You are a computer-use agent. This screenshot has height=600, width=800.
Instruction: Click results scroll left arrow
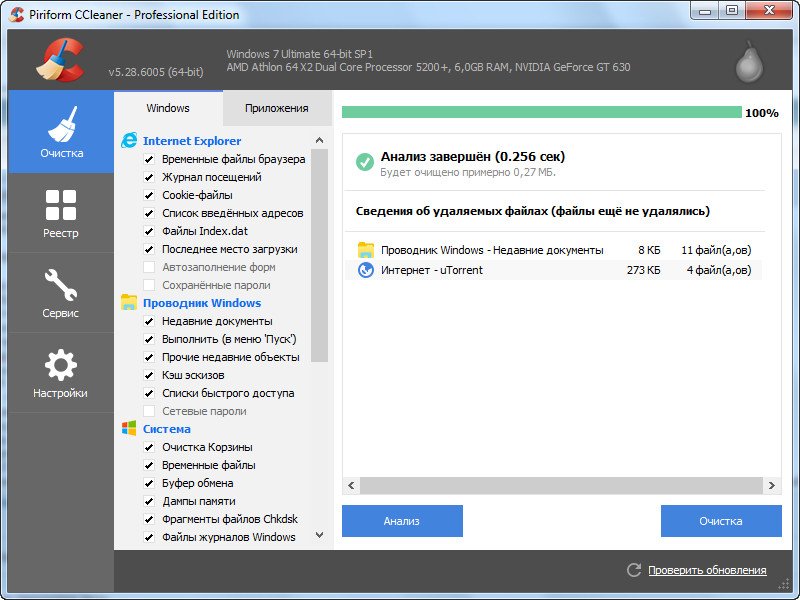pyautogui.click(x=351, y=485)
